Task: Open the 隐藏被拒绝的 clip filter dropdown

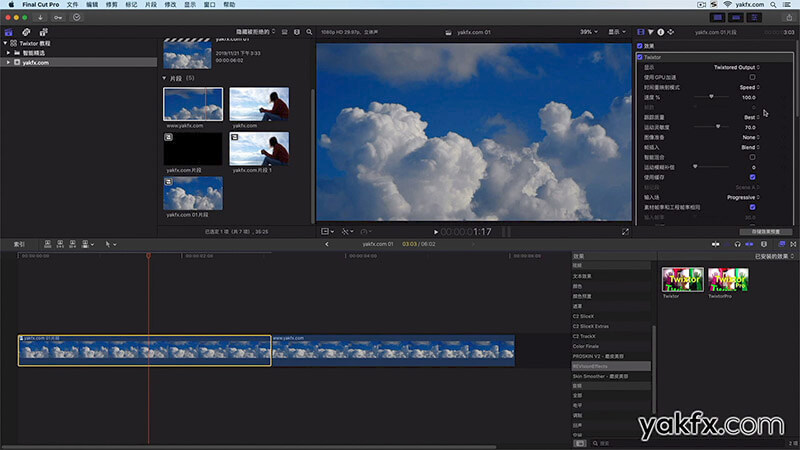Action: 255,32
